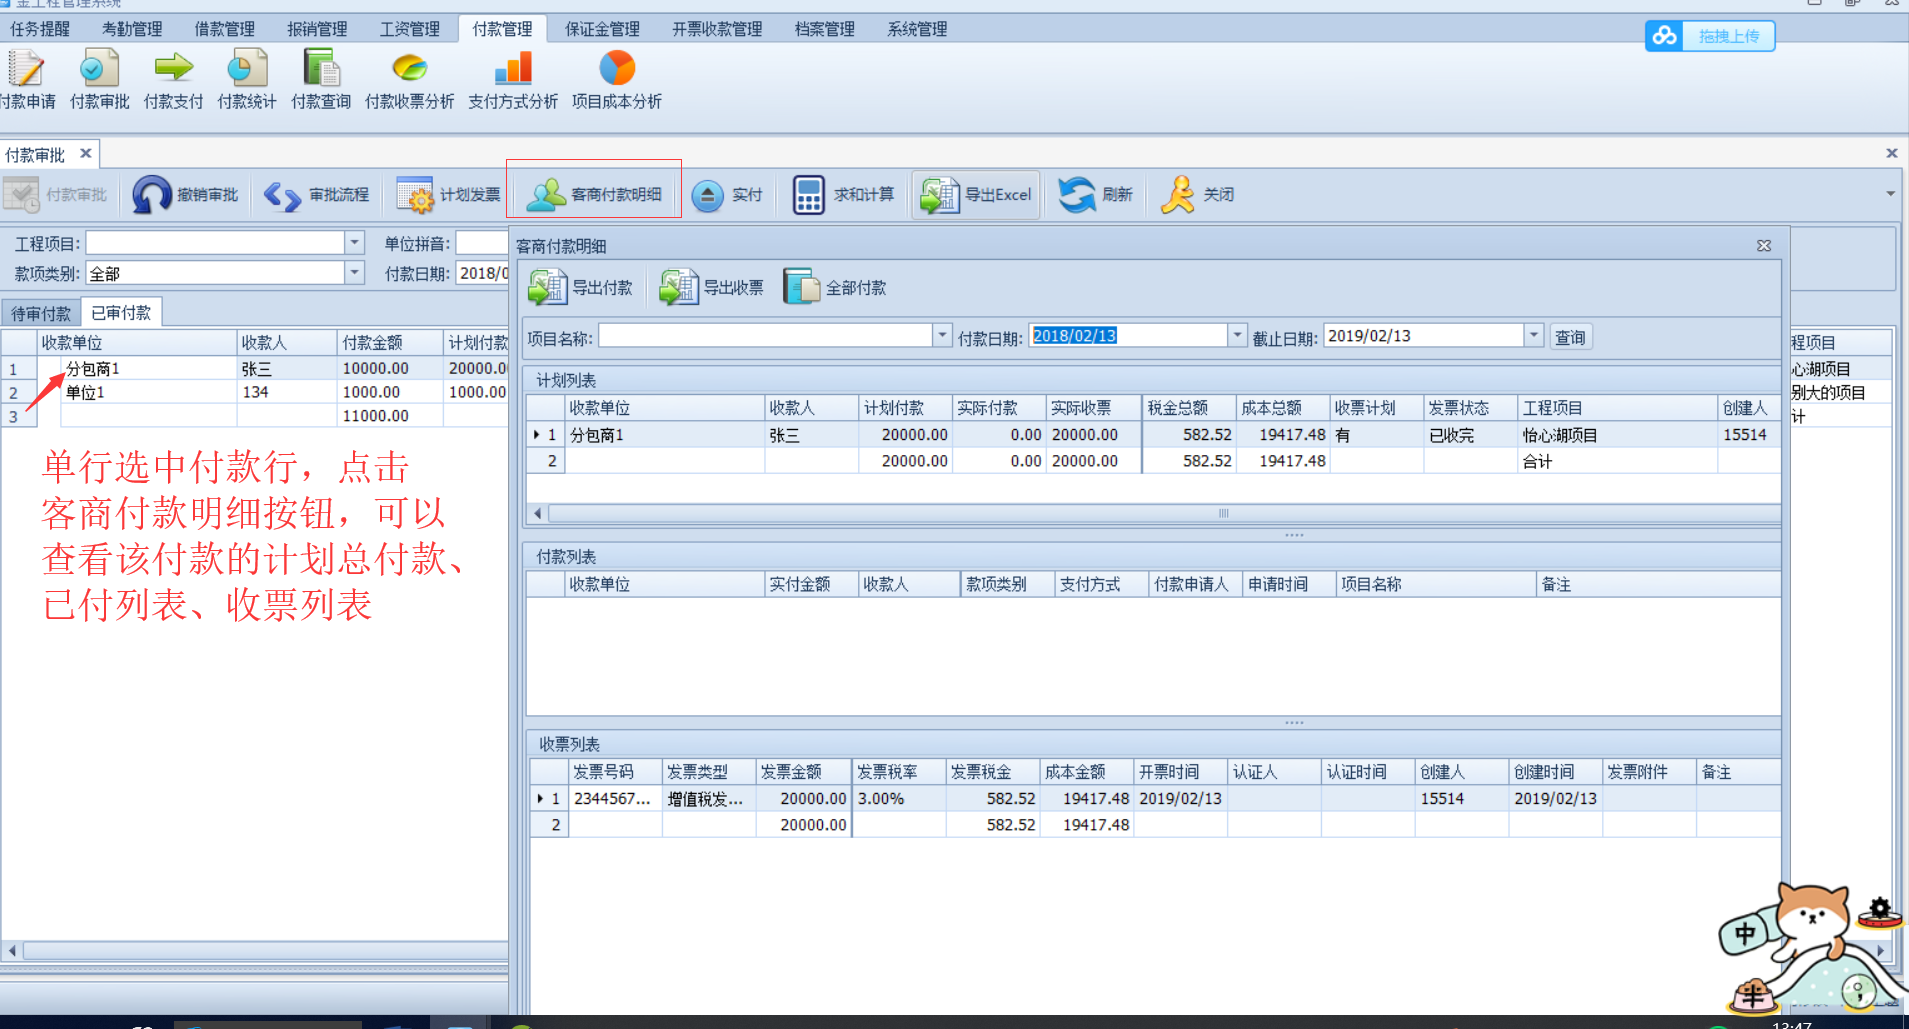
Task: Click the 客商付款明细 toolbar button
Action: 594,195
